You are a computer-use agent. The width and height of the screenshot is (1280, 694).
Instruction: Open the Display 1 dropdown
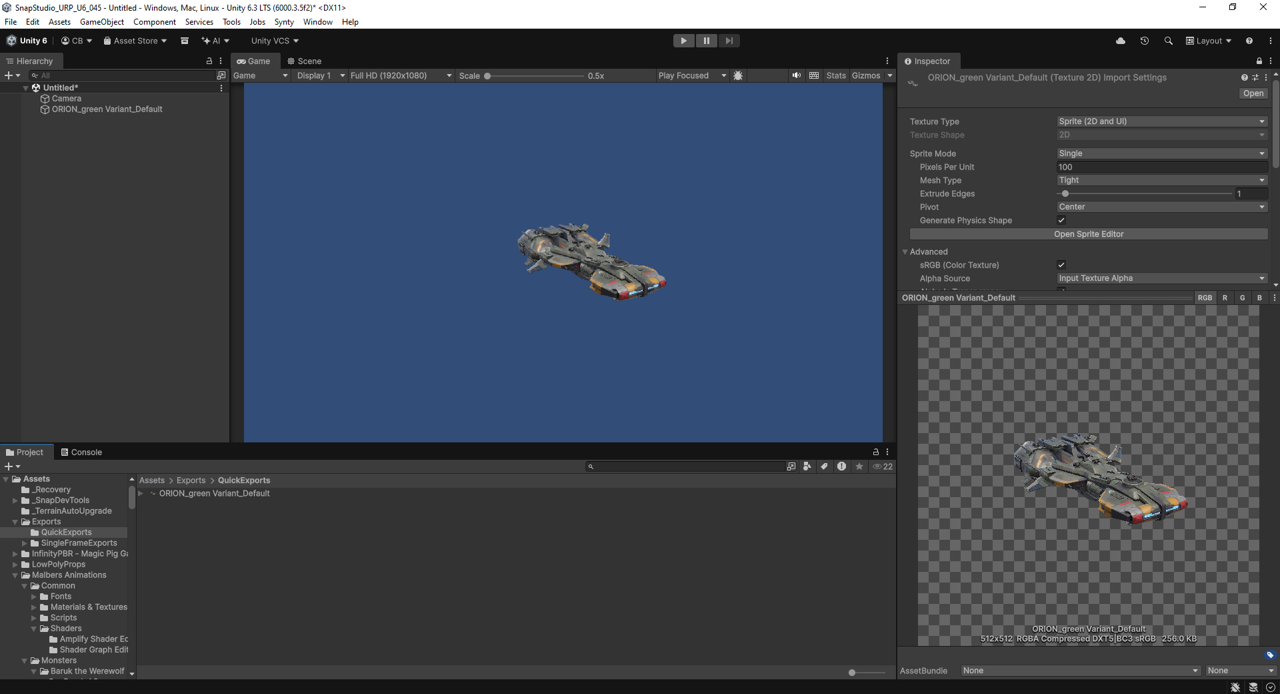(320, 75)
